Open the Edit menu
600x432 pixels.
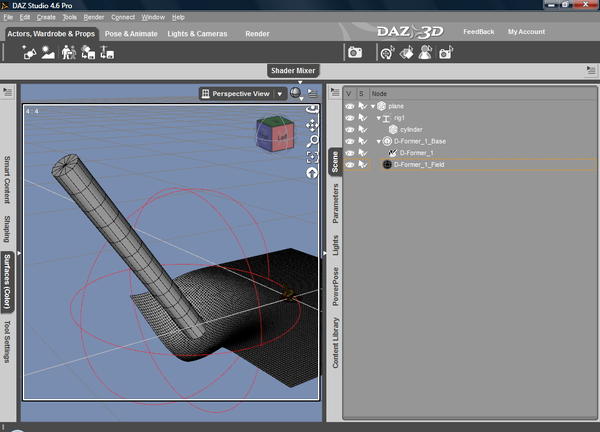tap(24, 17)
